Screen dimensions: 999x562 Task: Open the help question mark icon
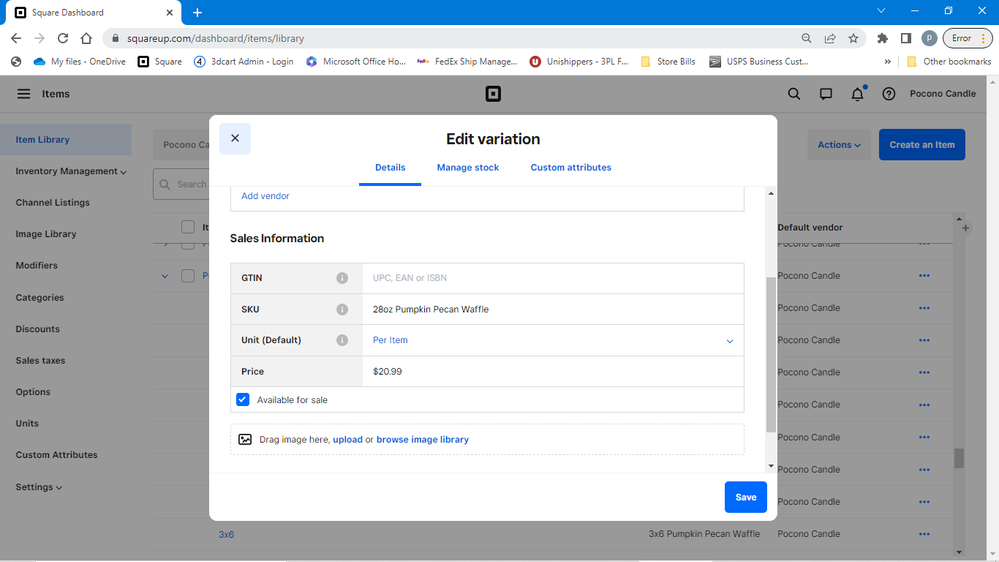click(888, 94)
